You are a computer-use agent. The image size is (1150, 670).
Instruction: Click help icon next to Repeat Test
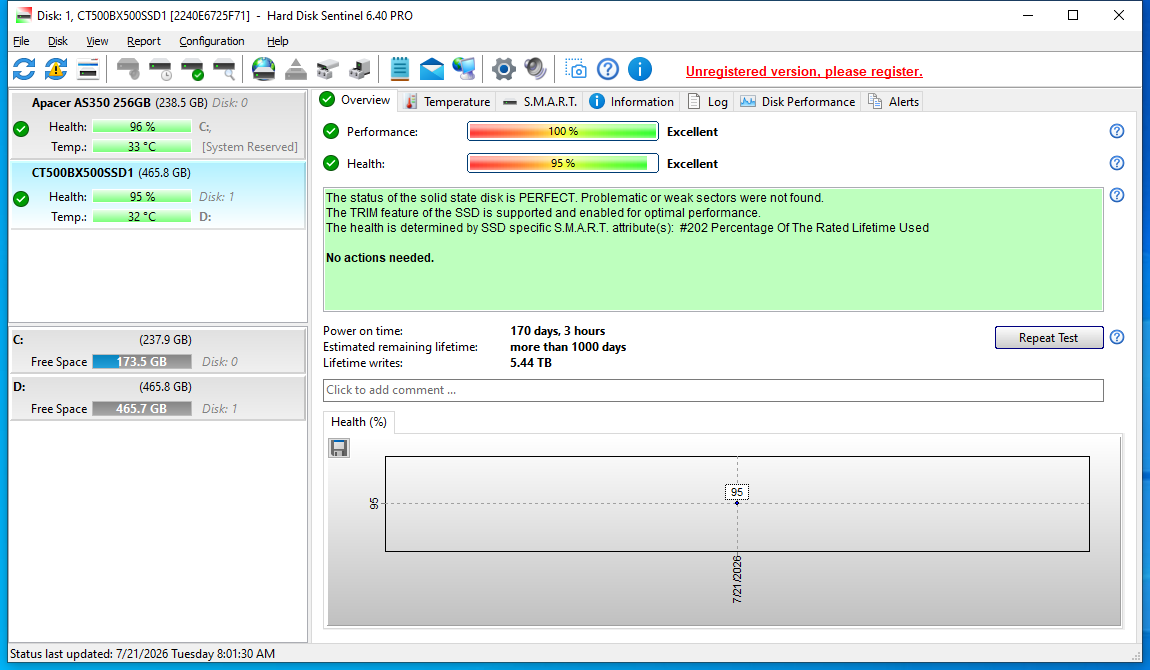(x=1116, y=337)
